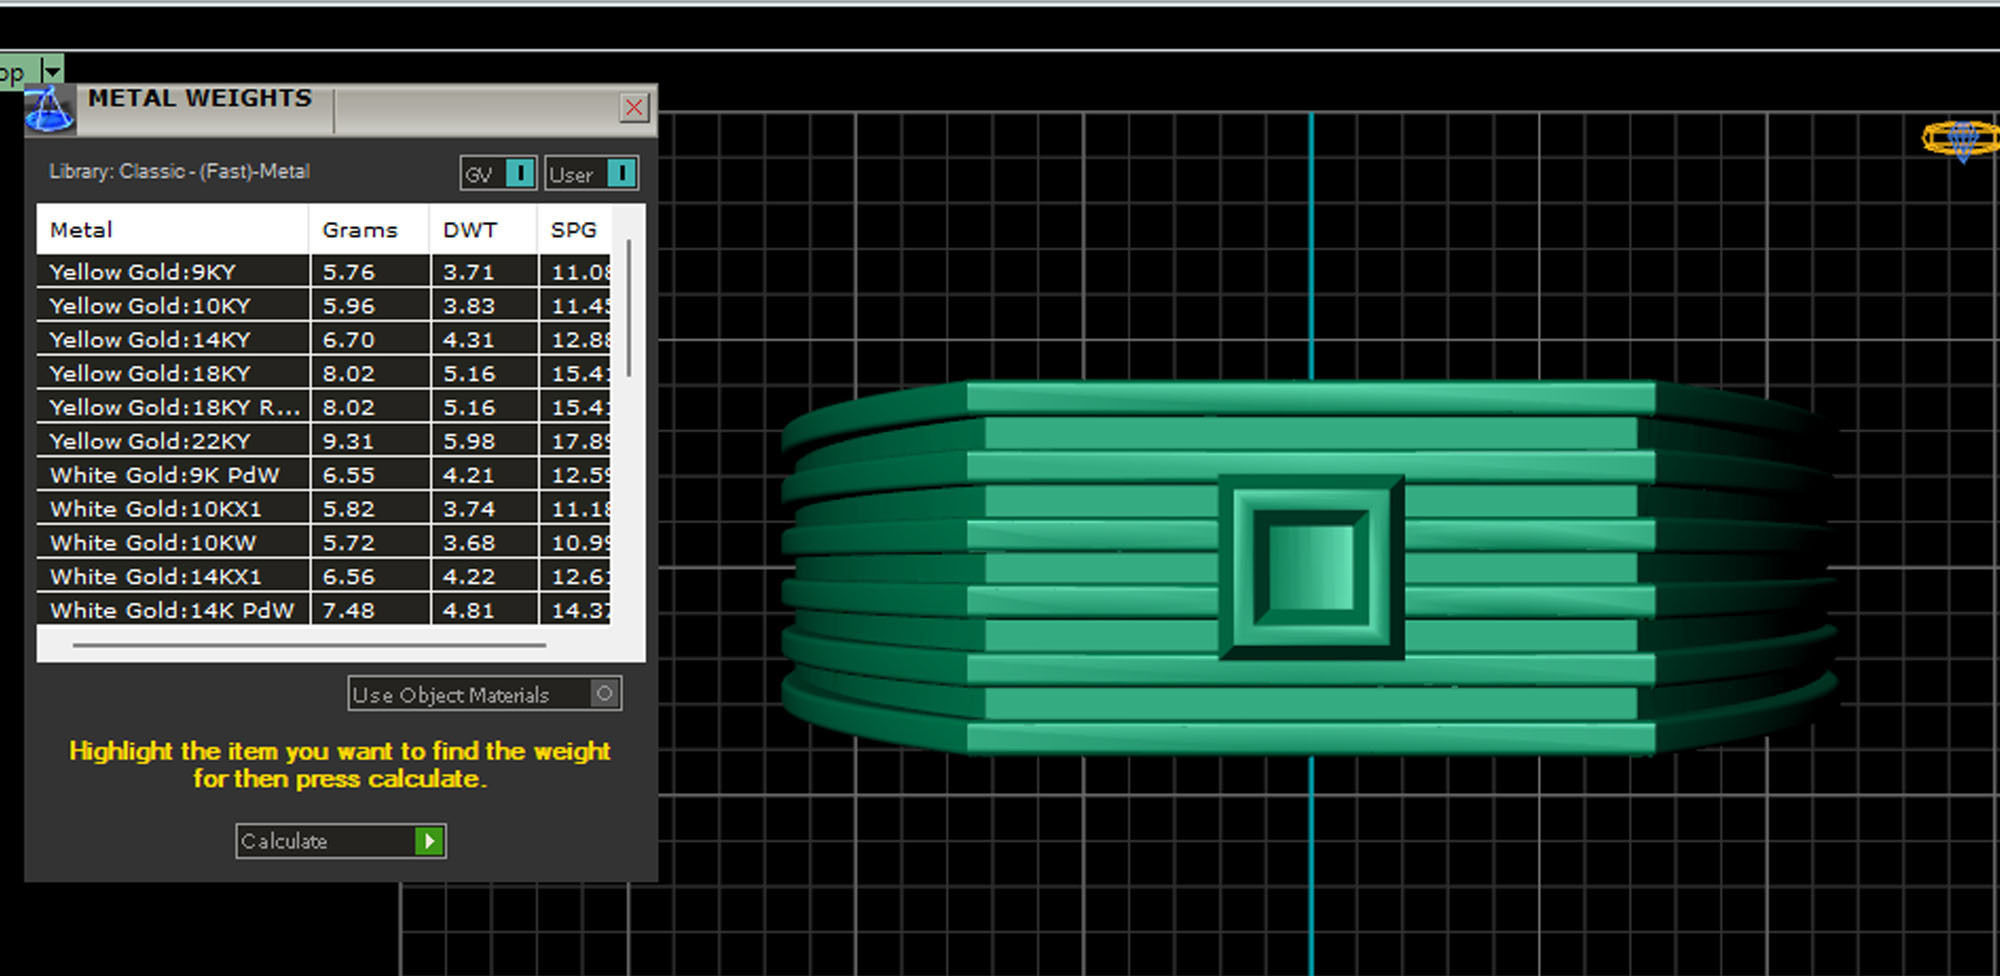Click the vertical scrollbar of the metal list

629,308
